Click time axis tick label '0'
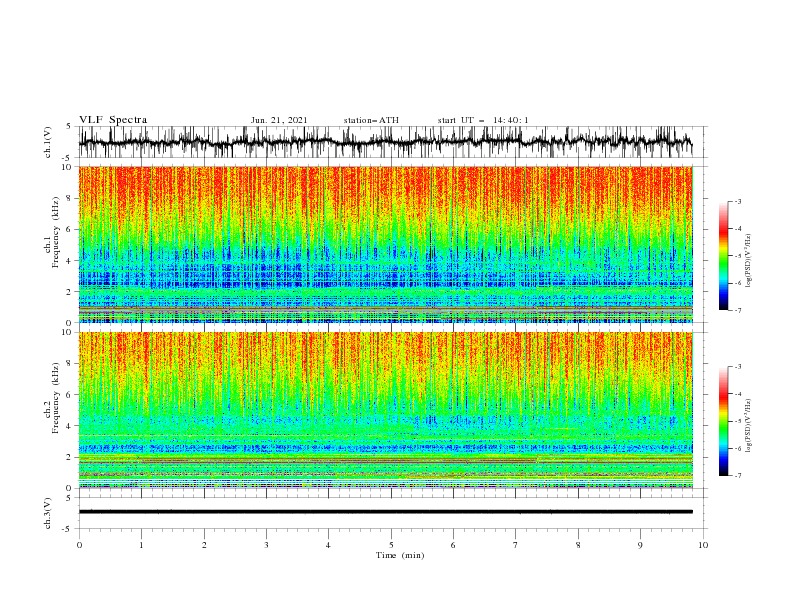The width and height of the screenshot is (792, 612). point(79,545)
